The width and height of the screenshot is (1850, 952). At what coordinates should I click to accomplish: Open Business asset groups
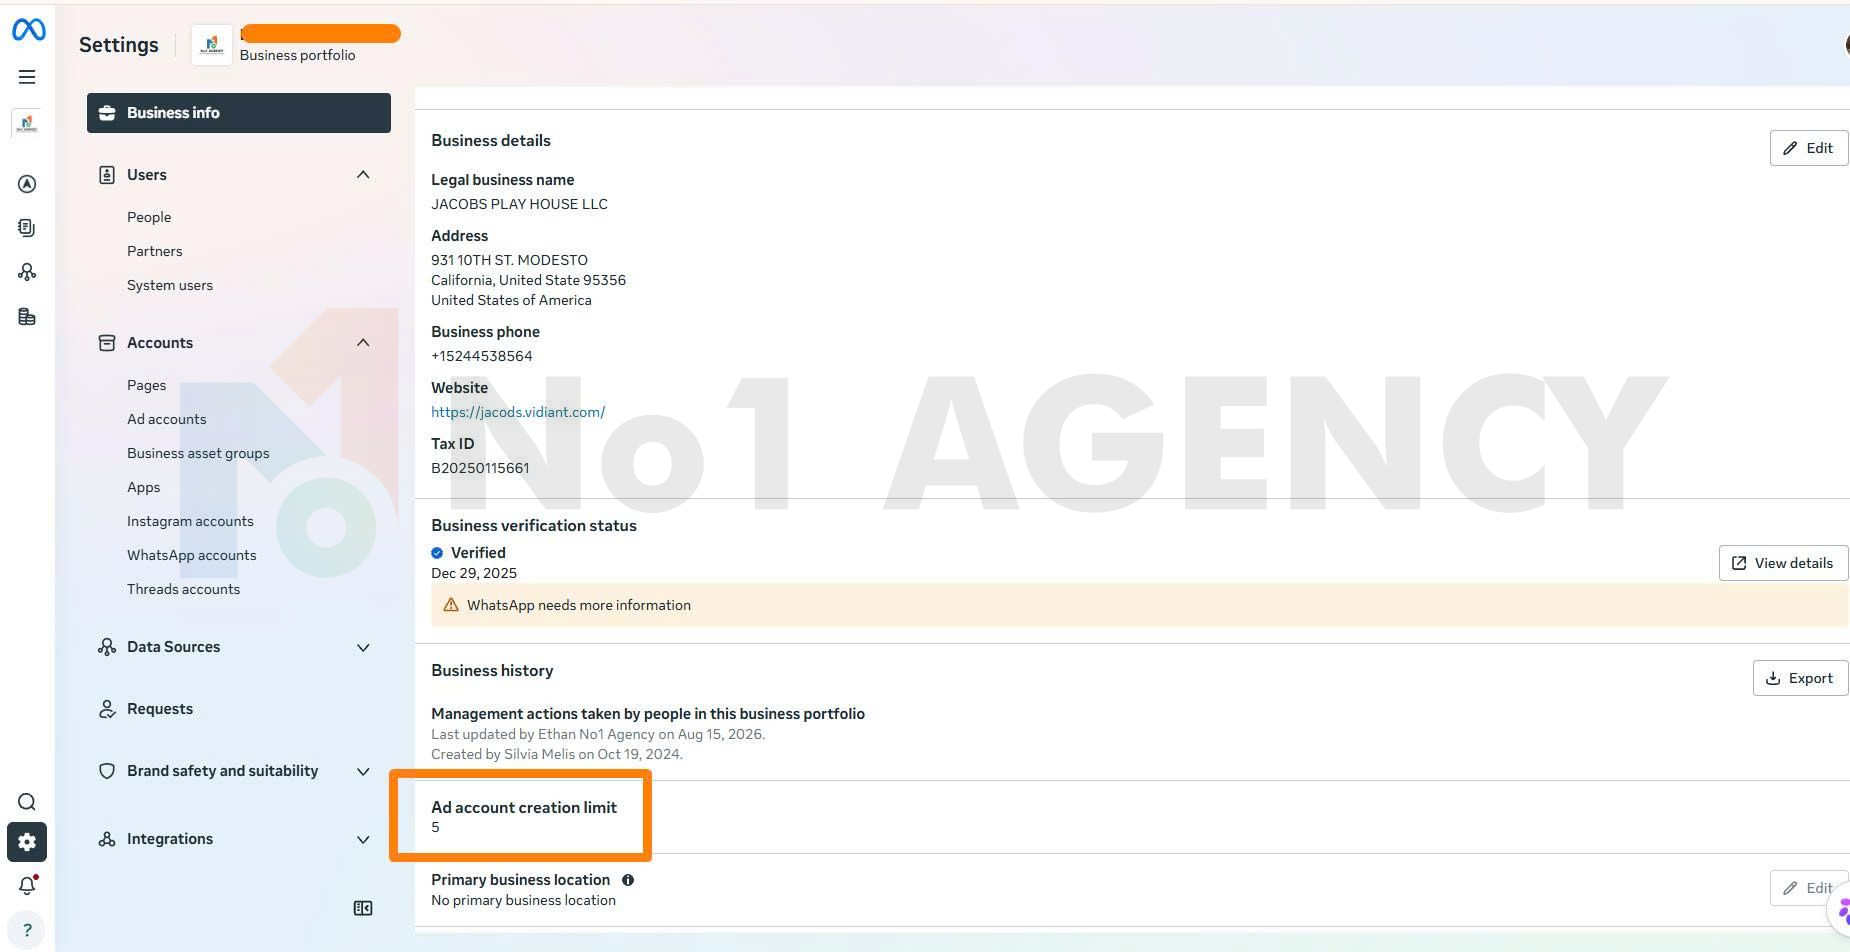pyautogui.click(x=198, y=453)
